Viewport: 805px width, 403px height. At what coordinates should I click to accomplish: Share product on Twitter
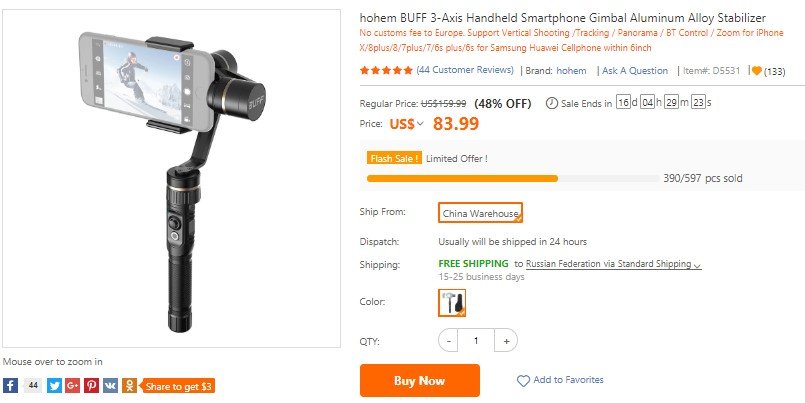[55, 385]
